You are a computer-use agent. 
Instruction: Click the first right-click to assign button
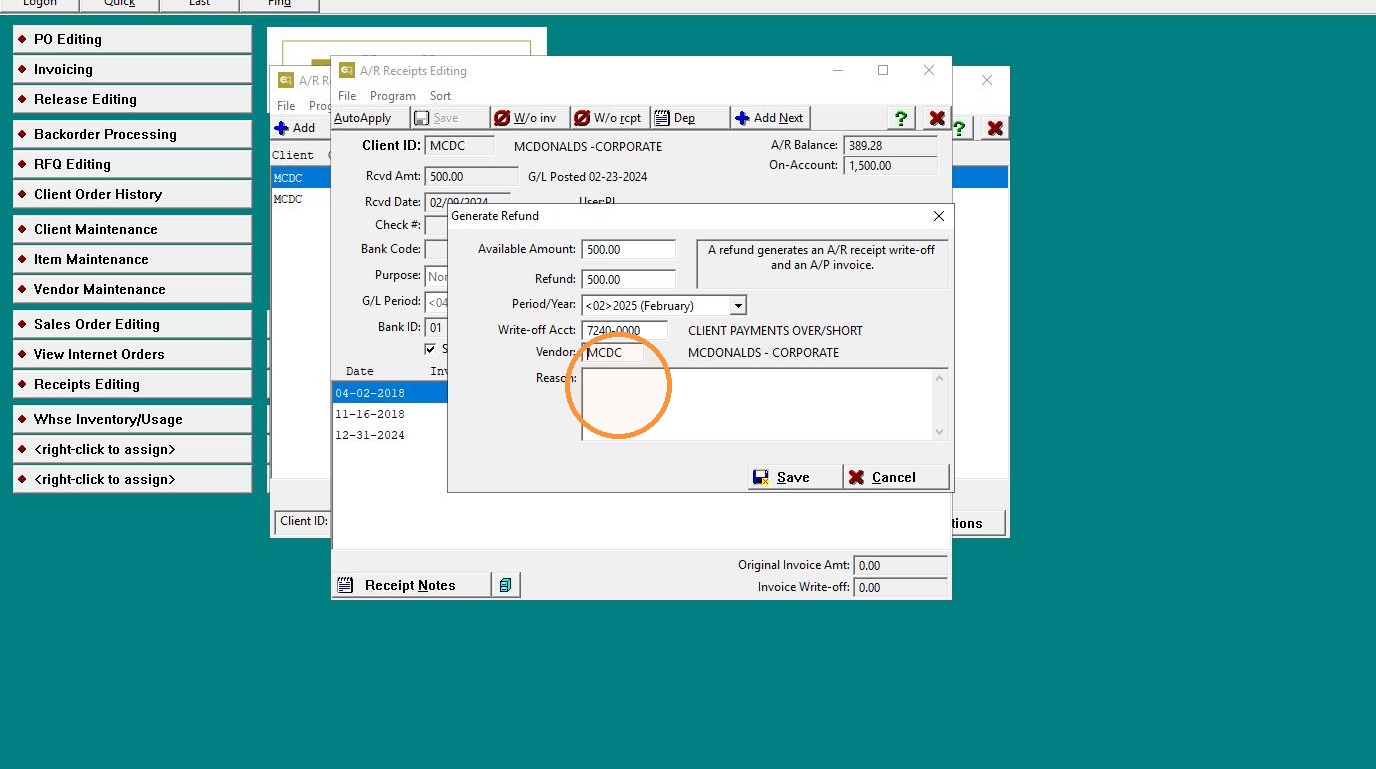(x=132, y=449)
